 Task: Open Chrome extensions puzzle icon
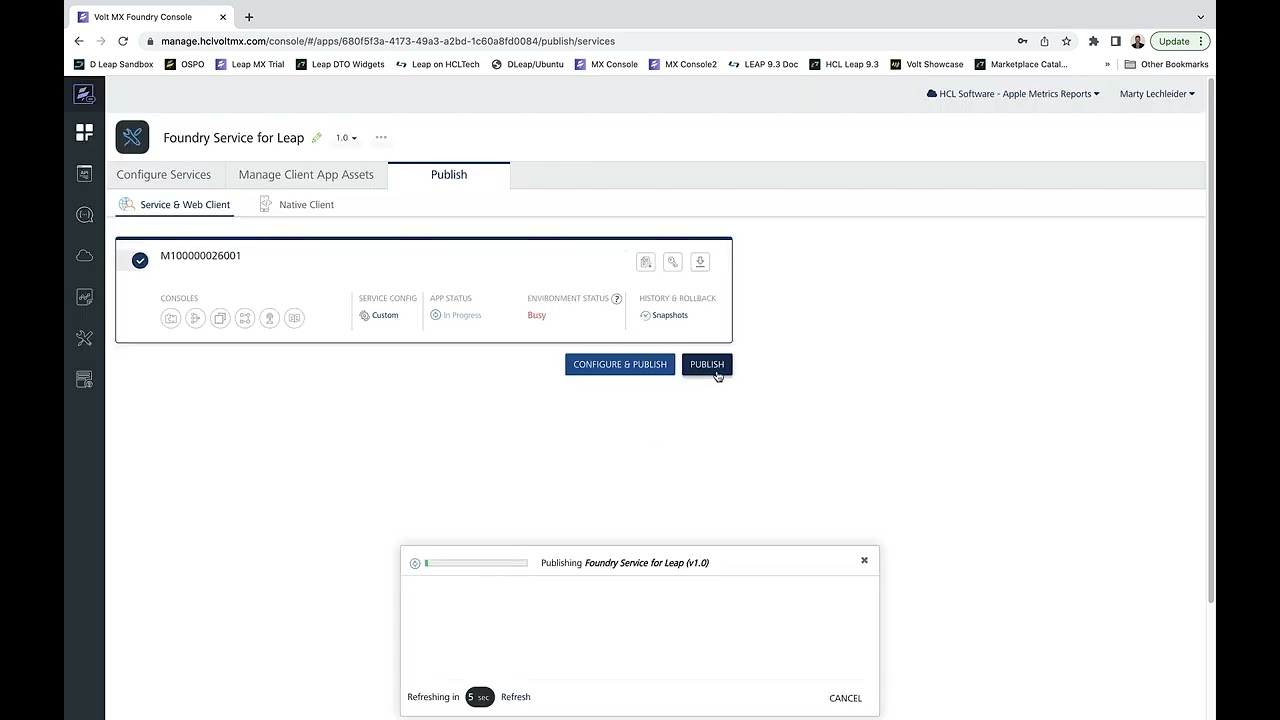tap(1093, 41)
